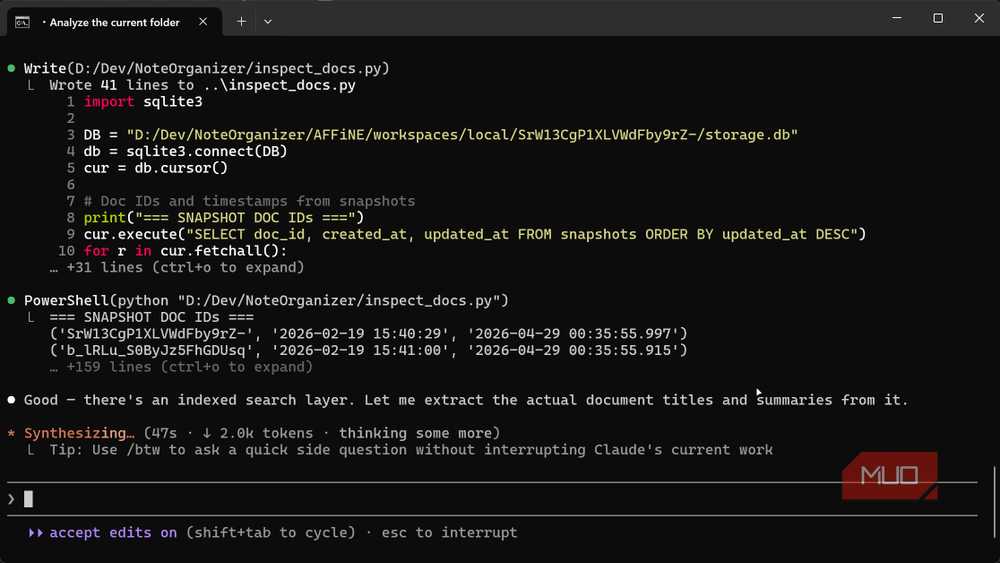Click the MUO logo watermark

pyautogui.click(x=889, y=475)
